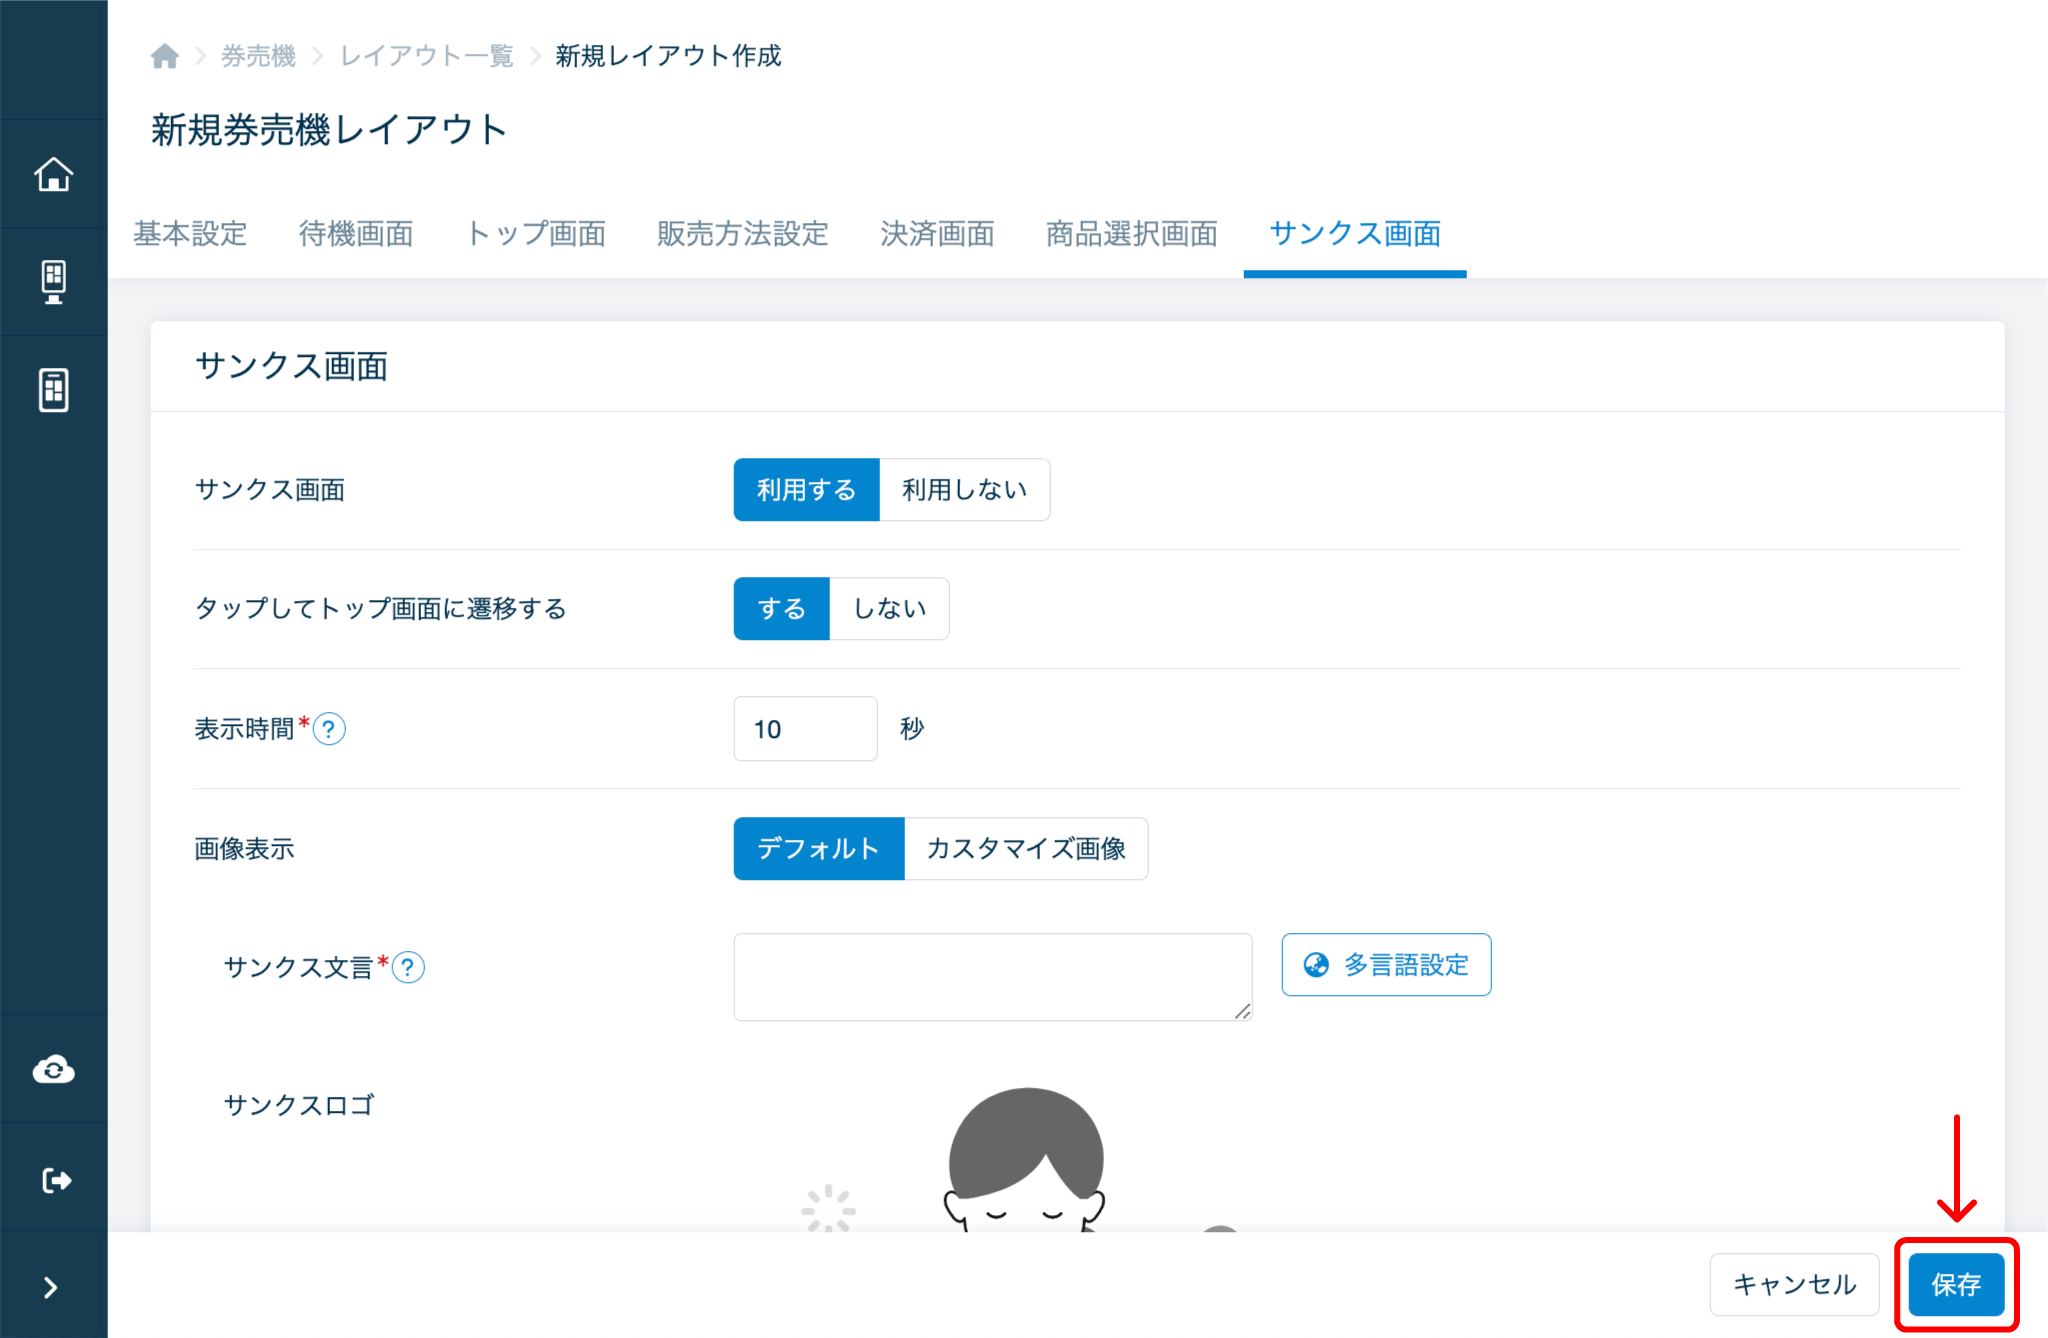
Task: Click the サンクス文言 text area
Action: coord(992,977)
